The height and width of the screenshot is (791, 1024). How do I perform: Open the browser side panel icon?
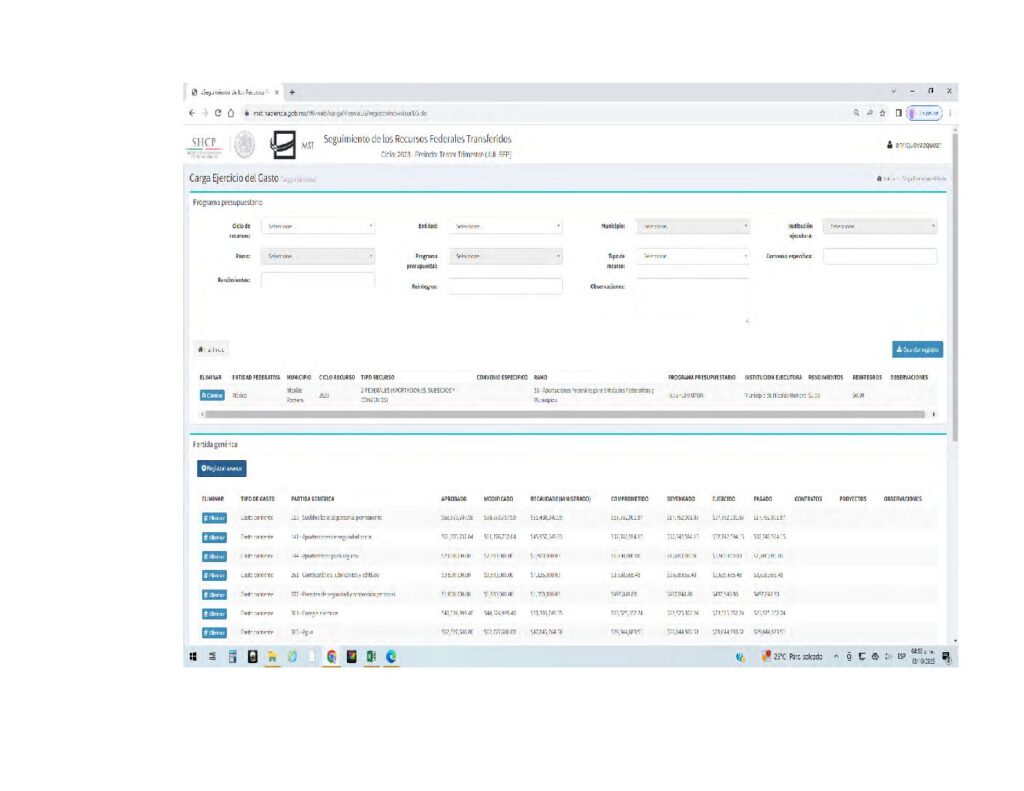click(899, 113)
